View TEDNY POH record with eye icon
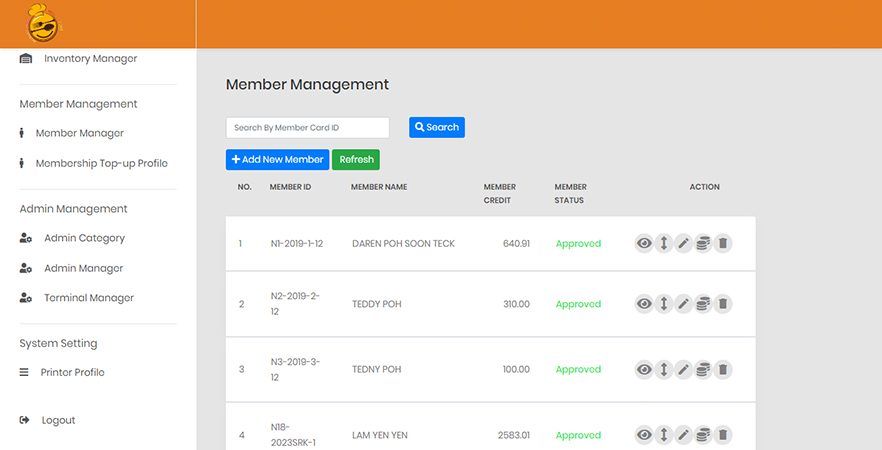The image size is (882, 450). pyautogui.click(x=644, y=369)
